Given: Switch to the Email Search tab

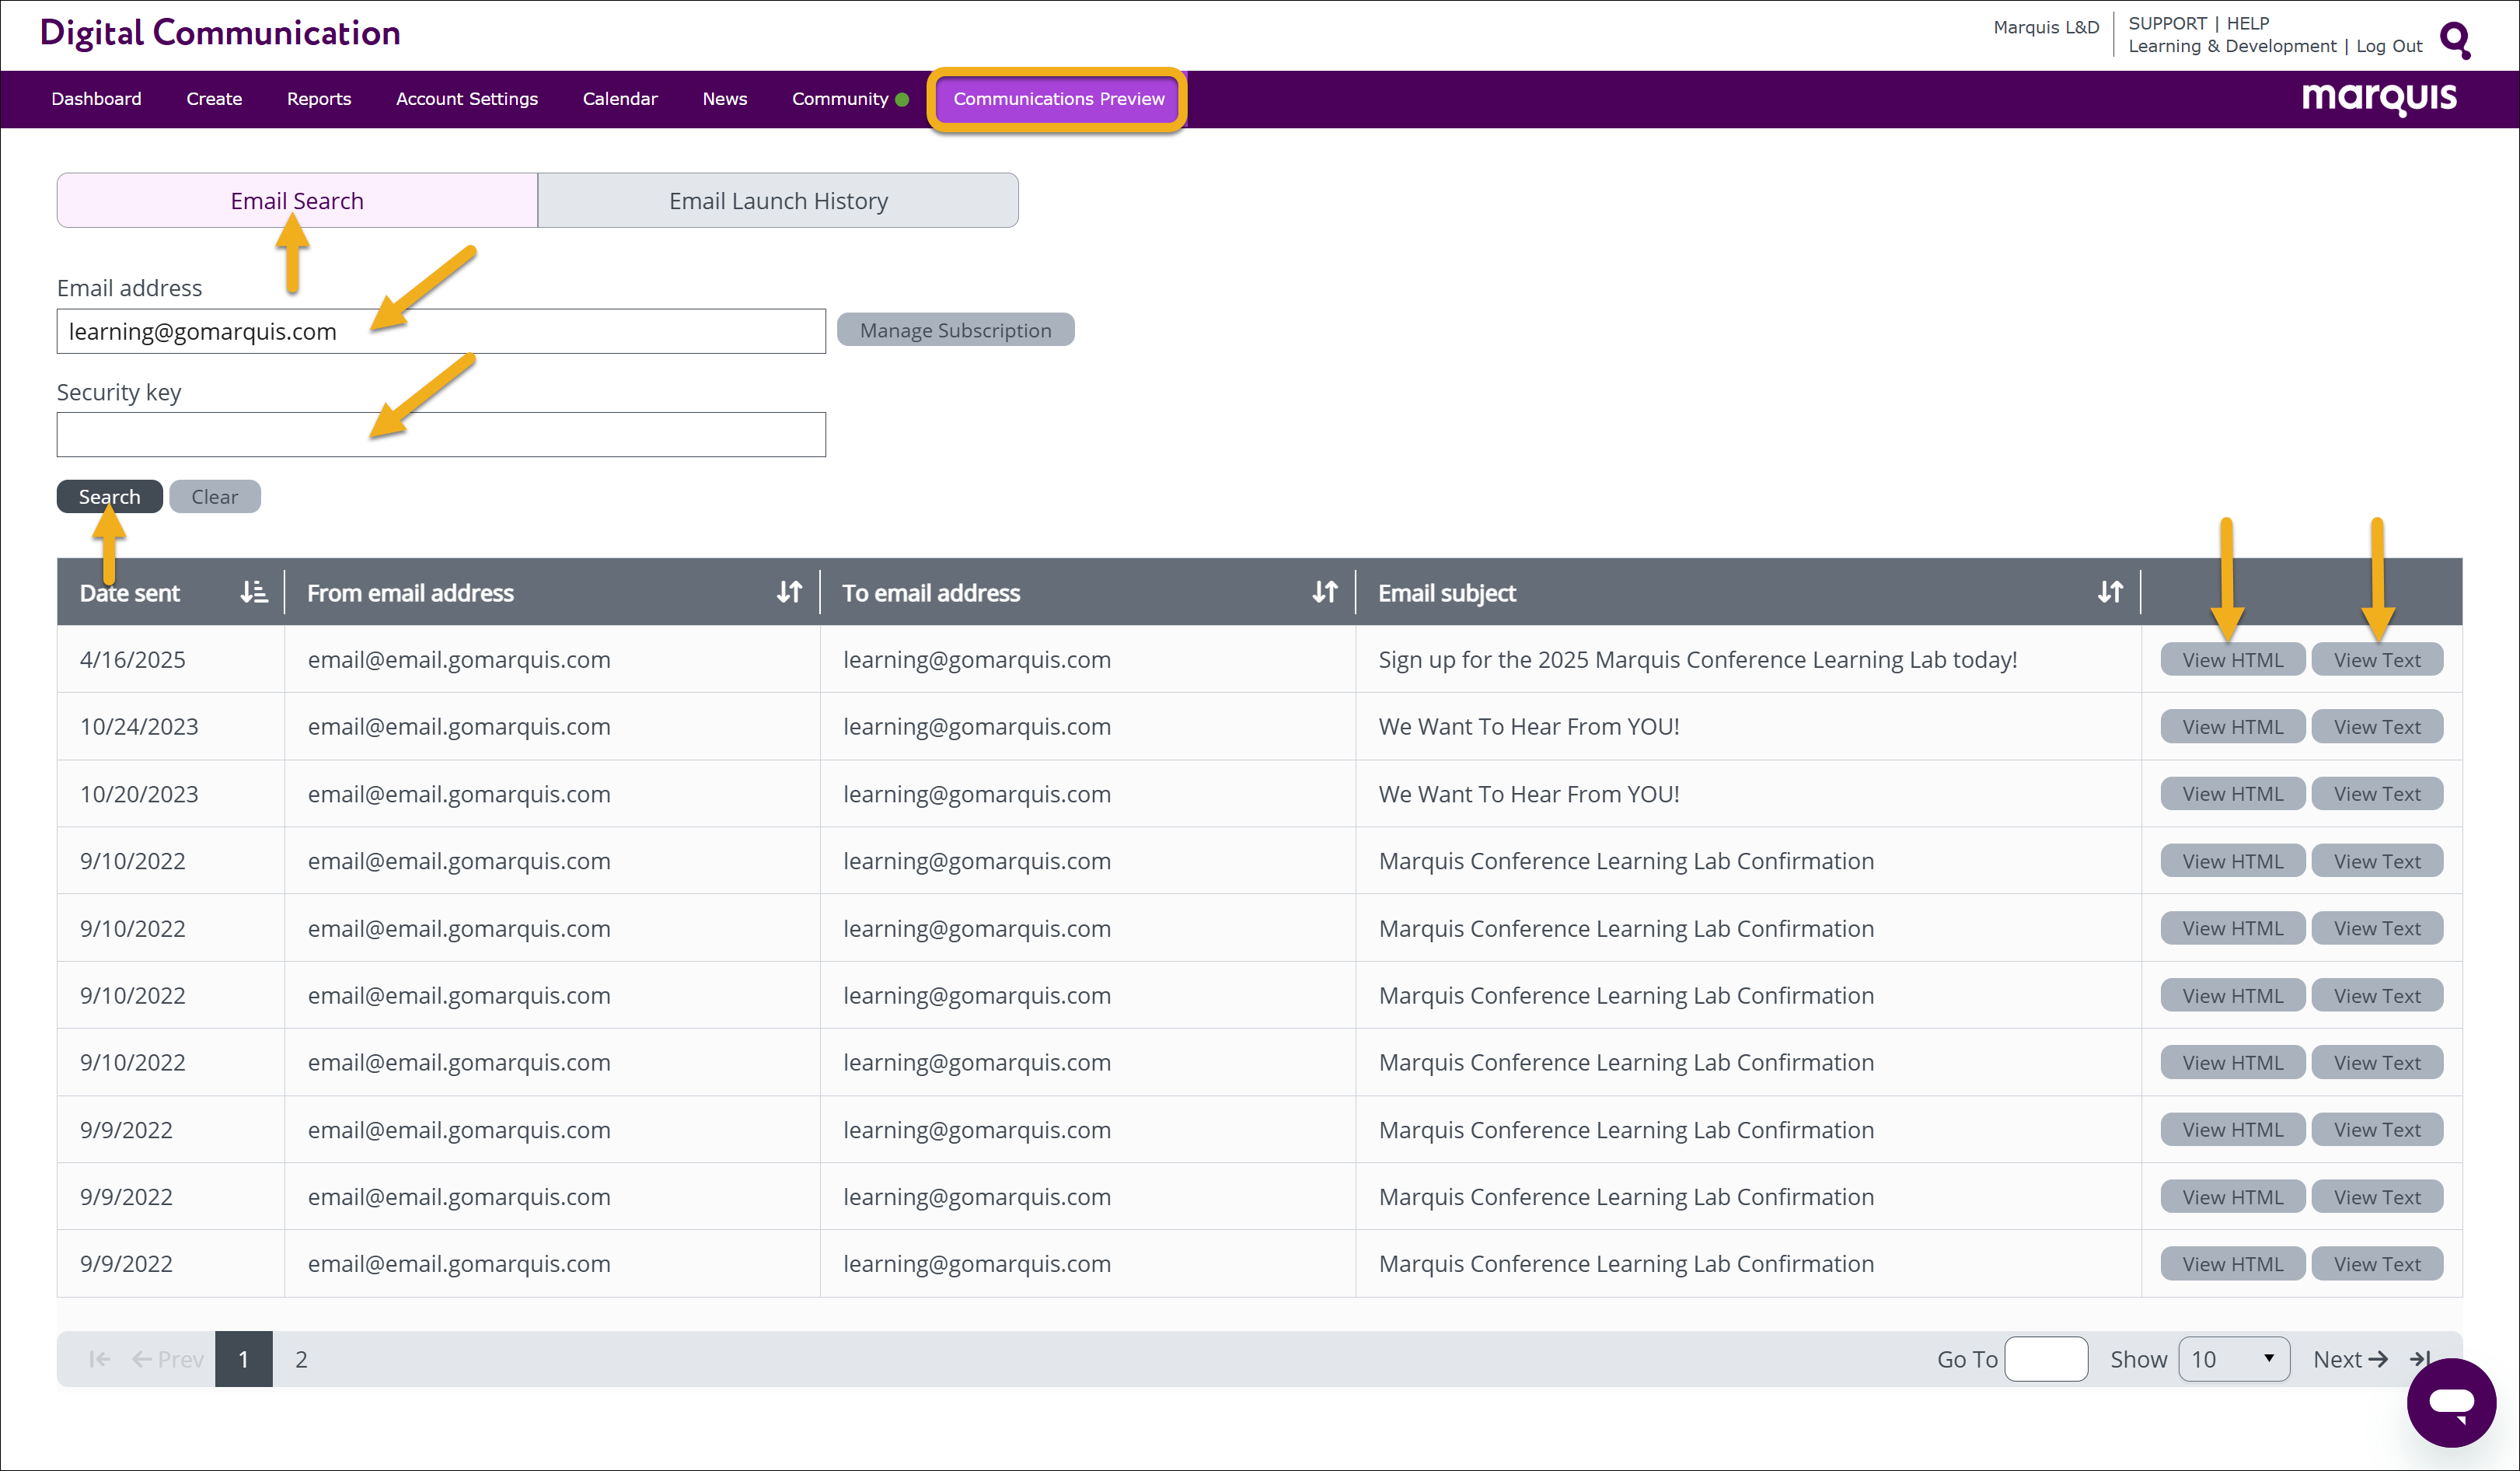Looking at the screenshot, I should tap(297, 200).
